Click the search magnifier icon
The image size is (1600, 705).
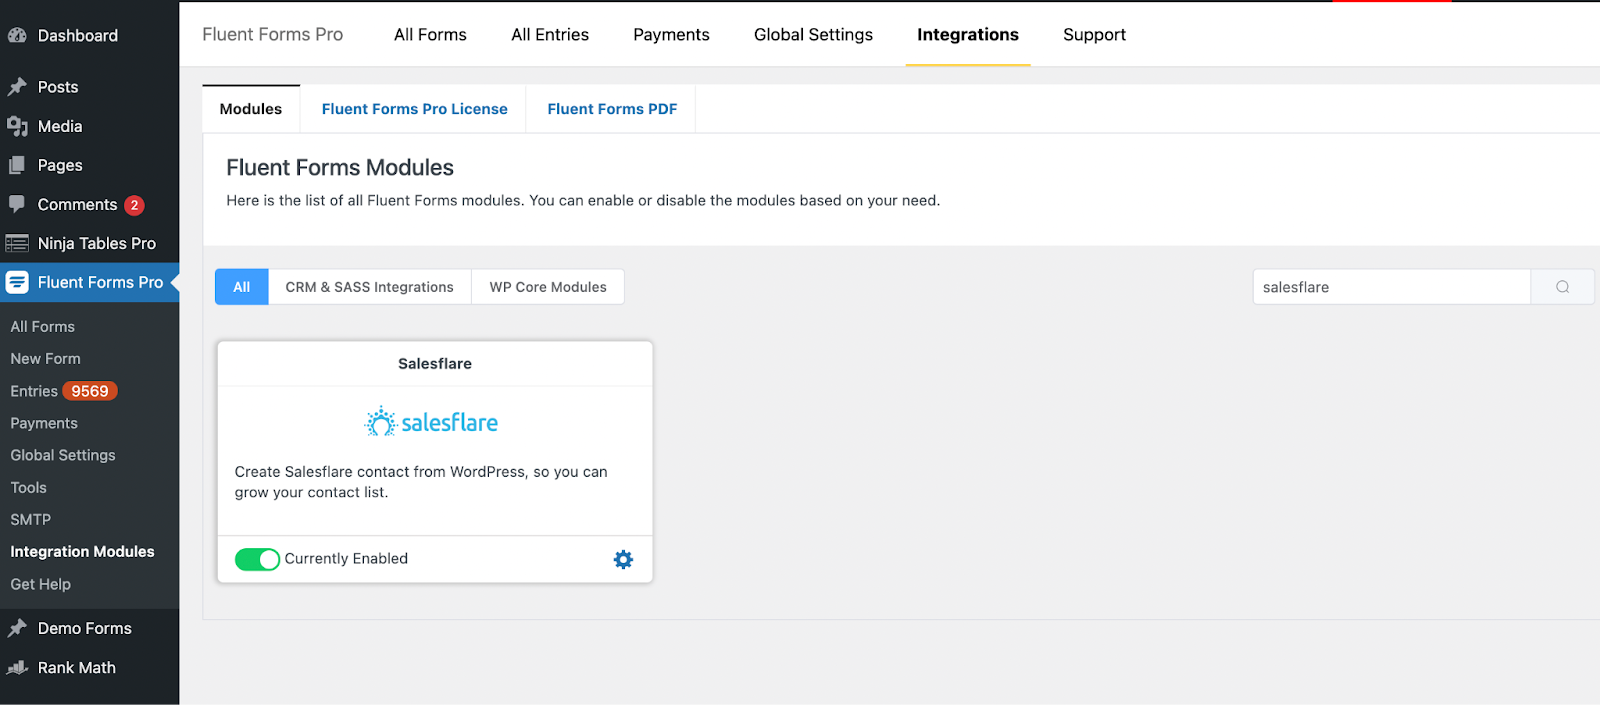1562,287
